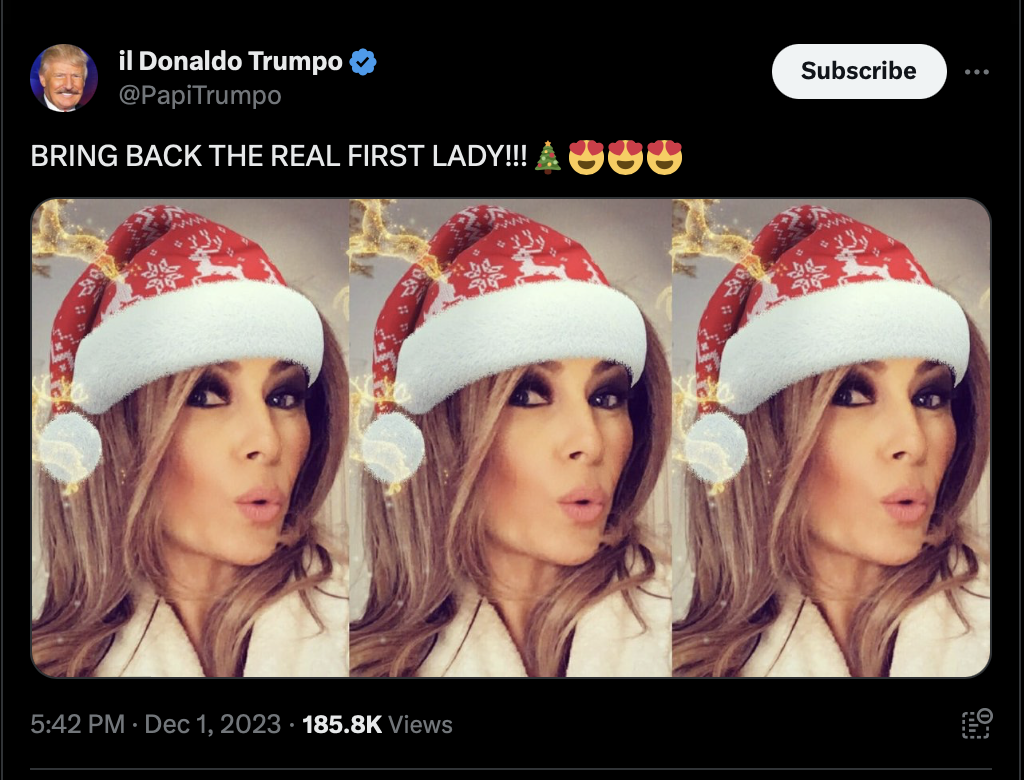Visit the @PapiTrumpo handle link

pos(200,95)
